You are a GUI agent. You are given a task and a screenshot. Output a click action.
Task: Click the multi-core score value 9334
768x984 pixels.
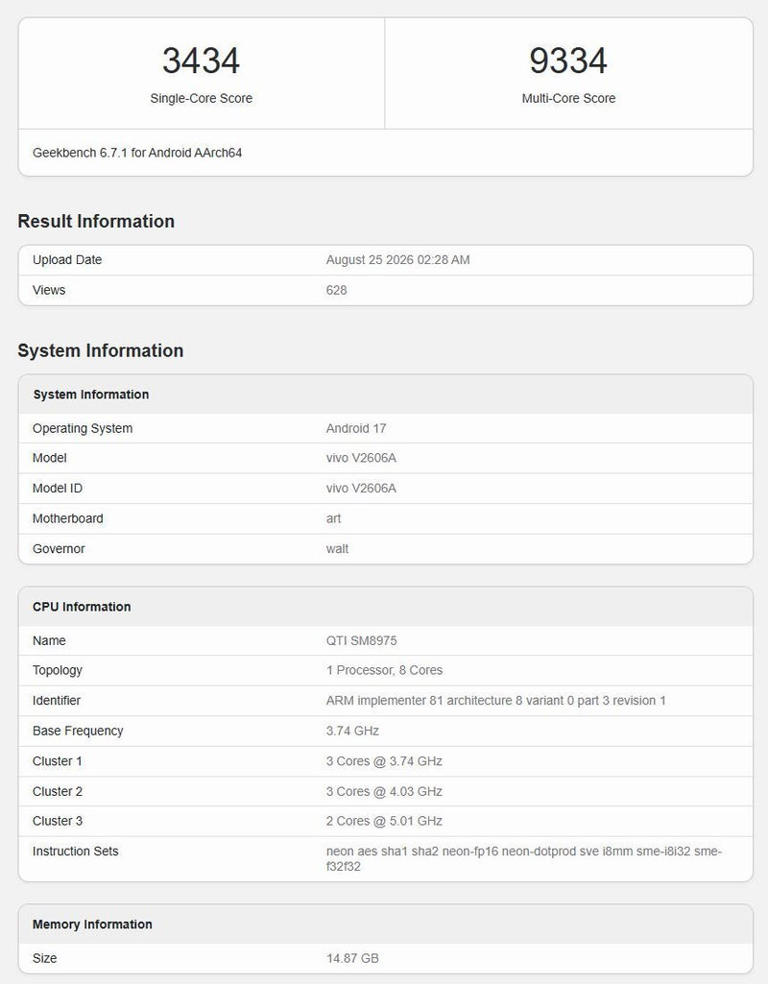click(568, 61)
